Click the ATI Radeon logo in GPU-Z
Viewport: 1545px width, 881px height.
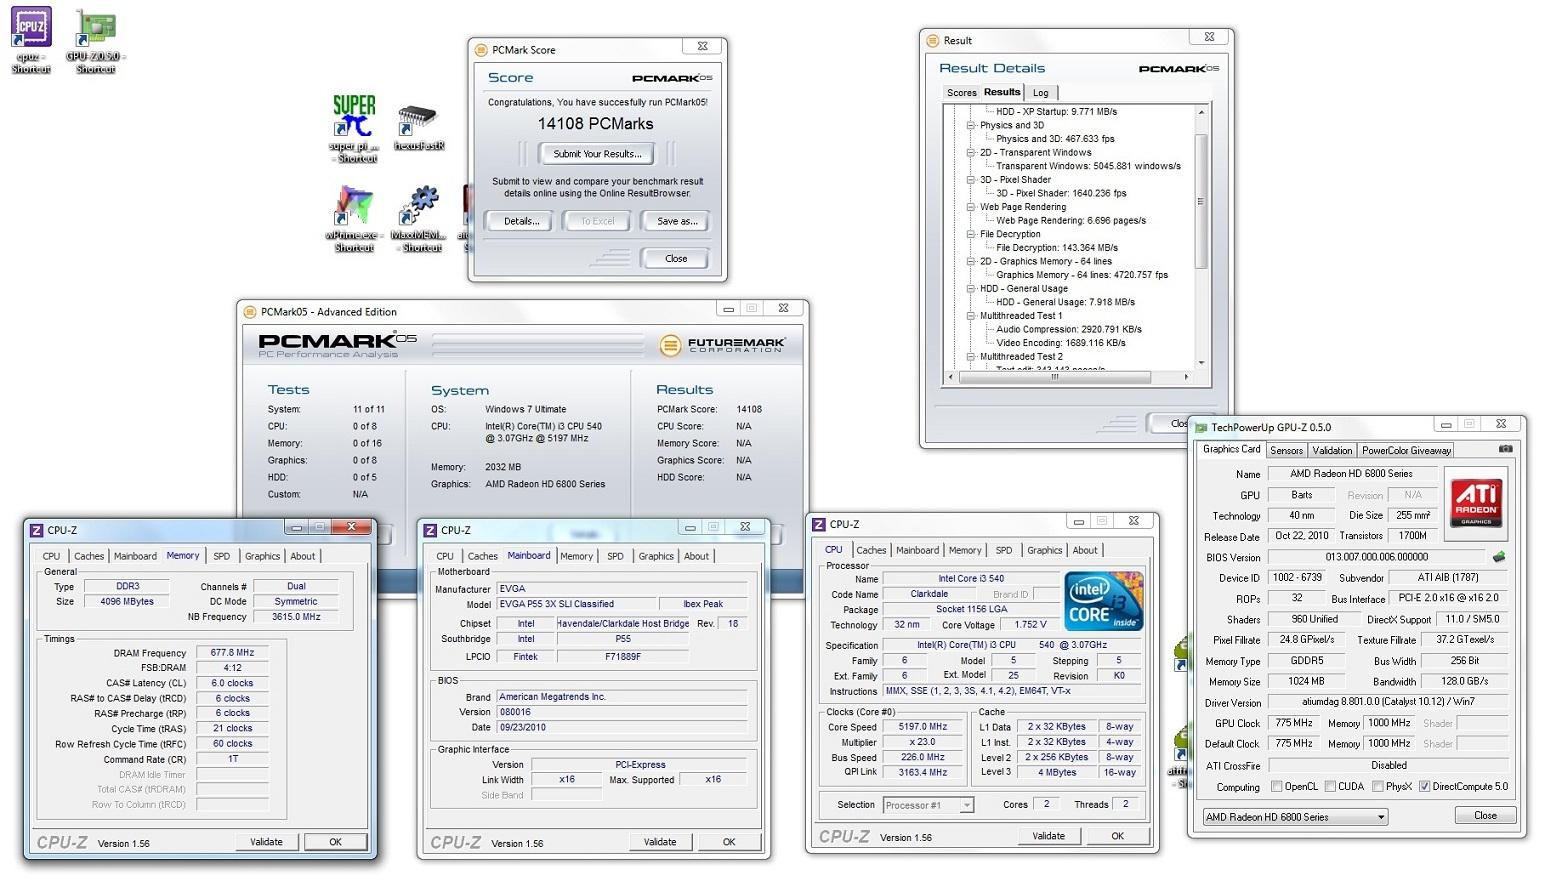tap(1476, 503)
